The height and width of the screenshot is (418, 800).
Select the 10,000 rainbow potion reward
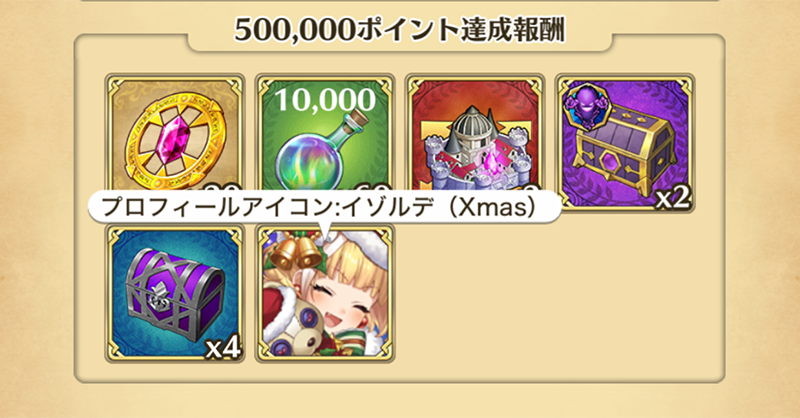point(325,140)
